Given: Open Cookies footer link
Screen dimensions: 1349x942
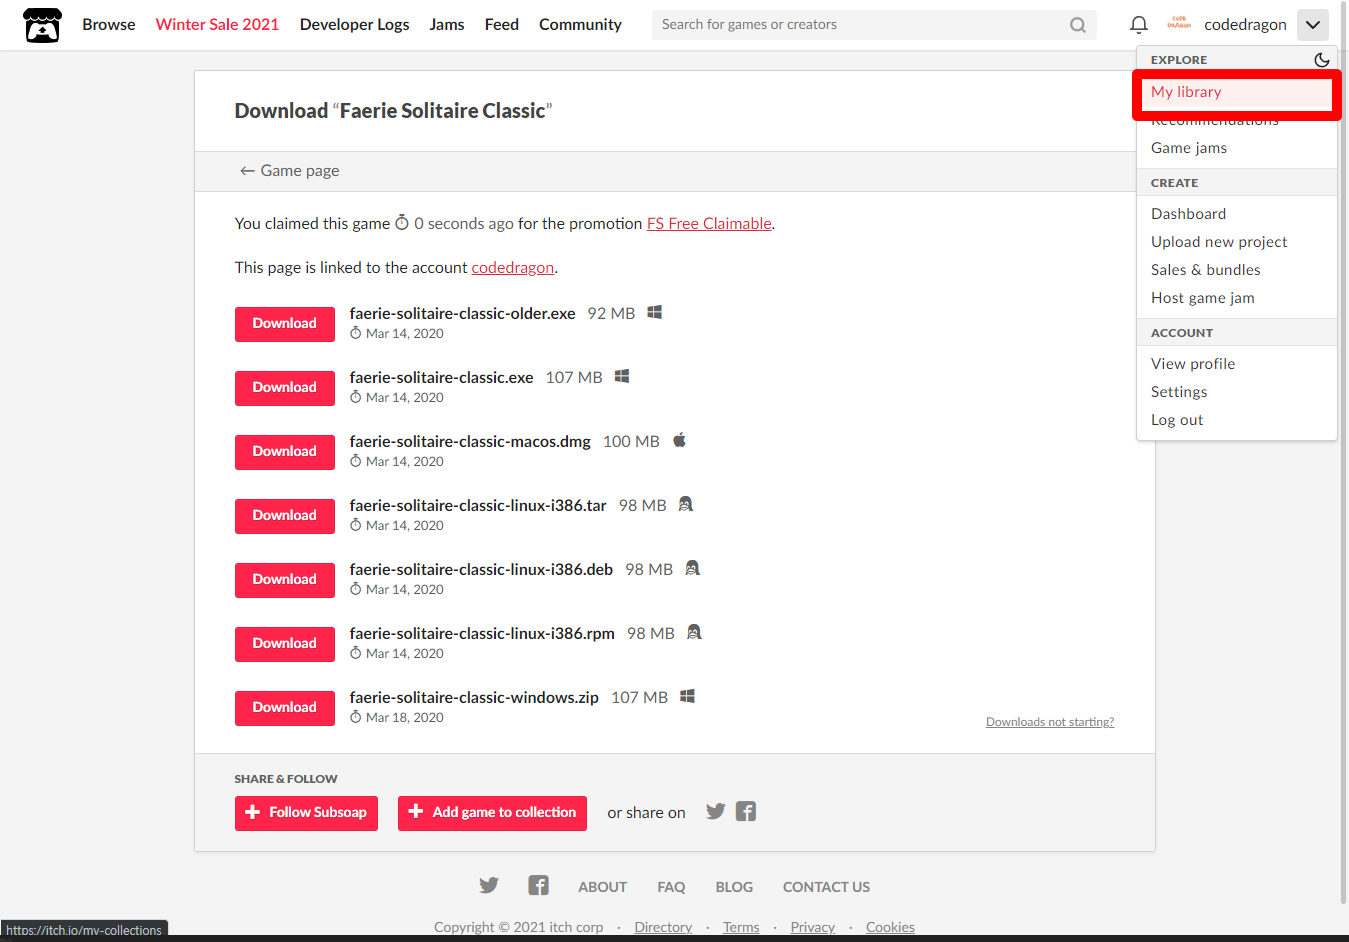Looking at the screenshot, I should coord(890,927).
